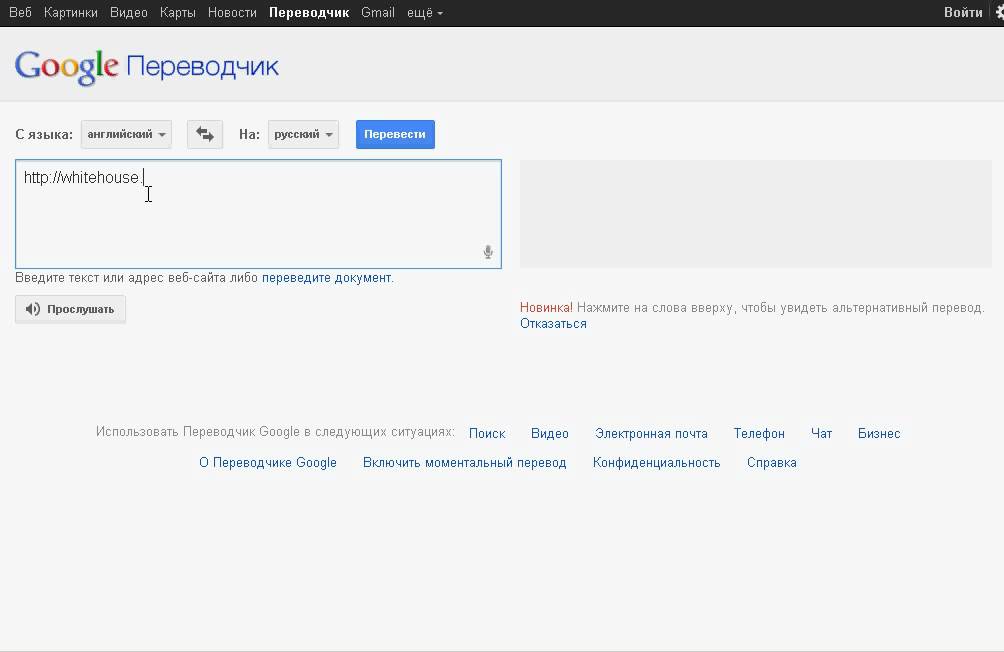Screen dimensions: 1004x652
Task: Click the Отказаться link
Action: pos(553,324)
